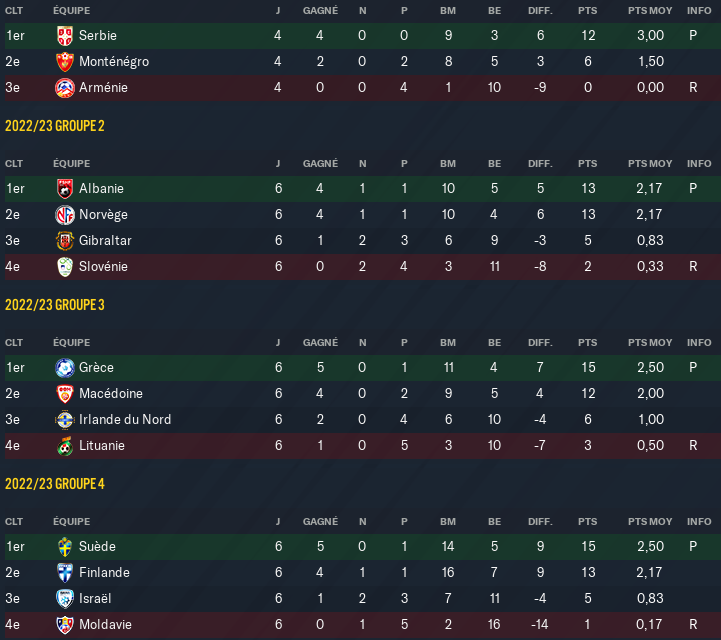Open the Arménie team name
721x640 pixels.
103,87
